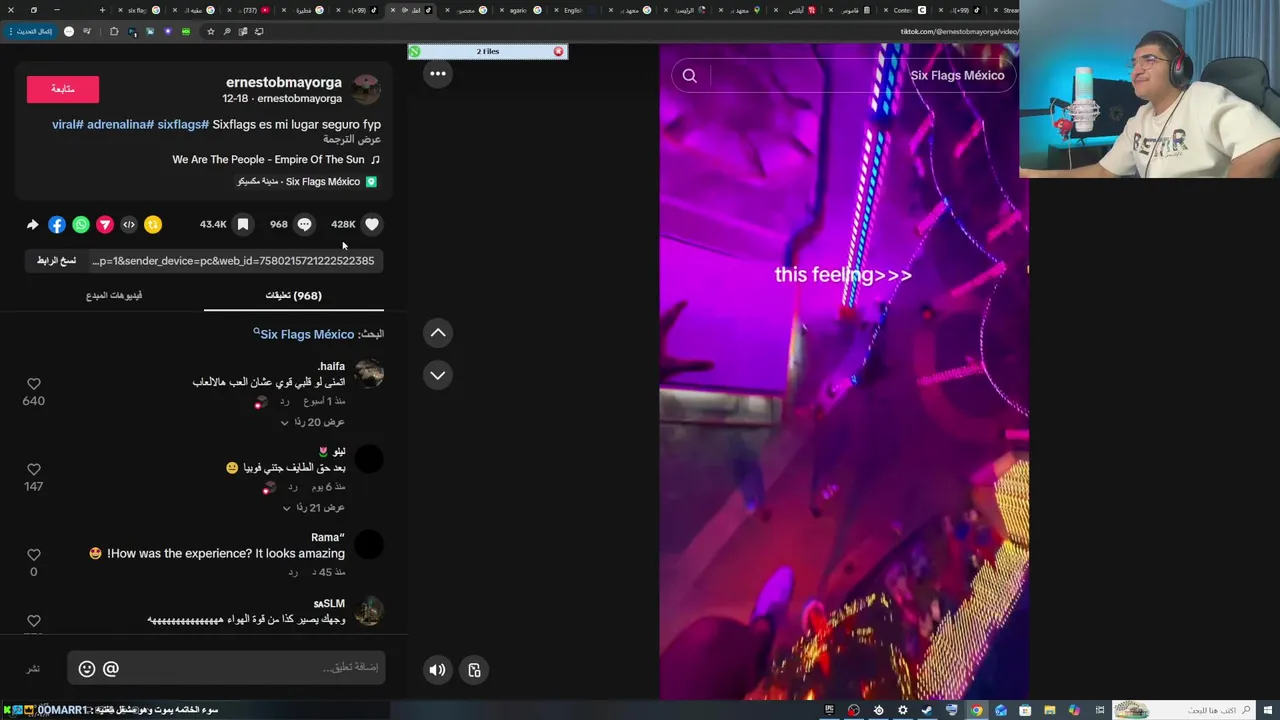The image size is (1280, 720).
Task: Click the tiktok.com address bar URL
Action: pos(958,31)
